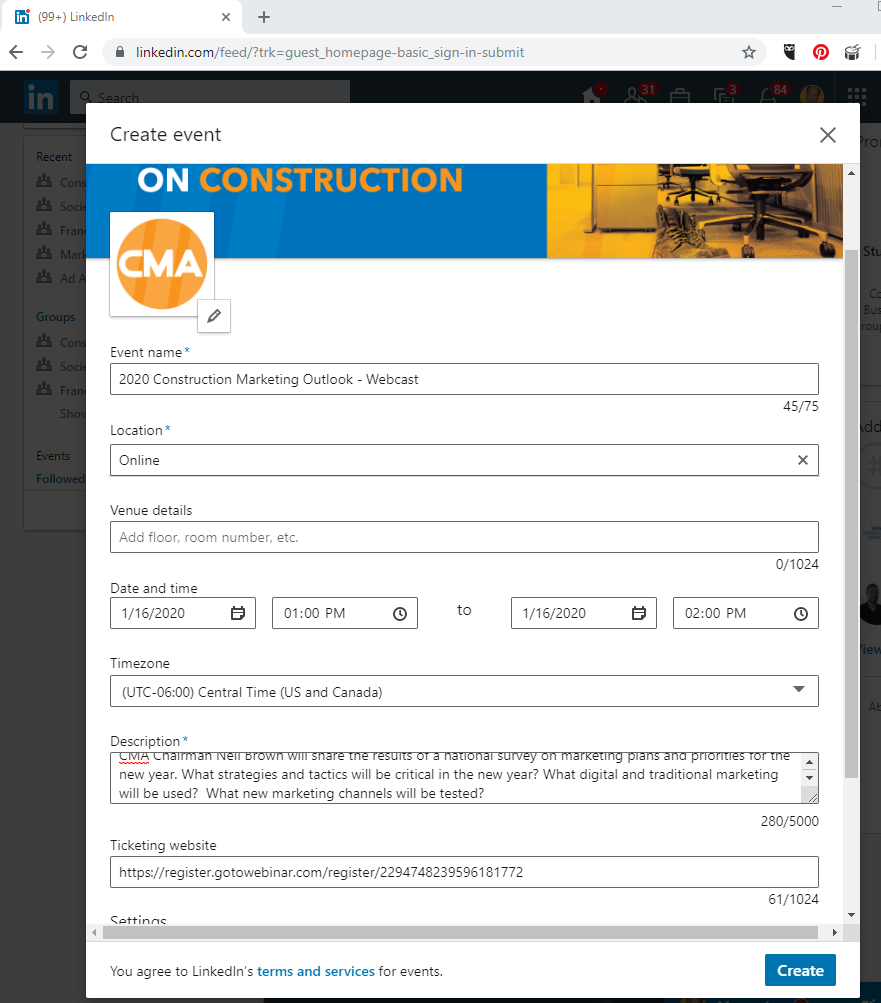Click the start date field 1/16/2020

coord(182,613)
